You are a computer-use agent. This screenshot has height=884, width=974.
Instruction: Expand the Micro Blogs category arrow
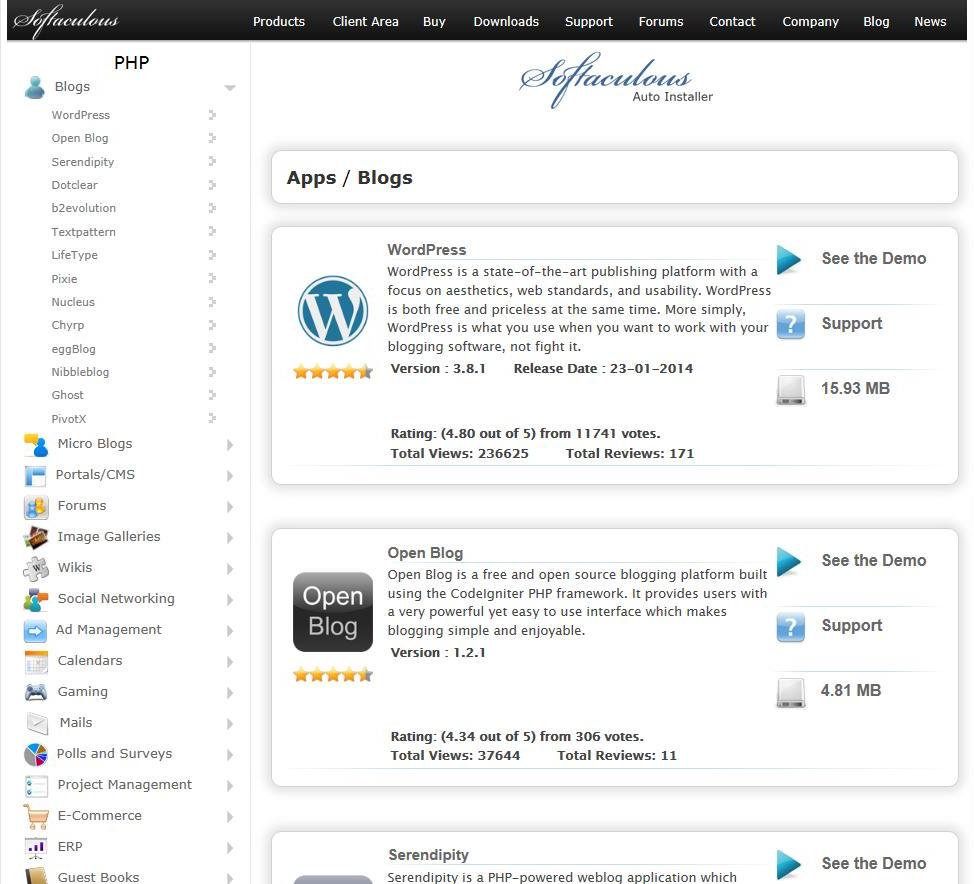[x=230, y=445]
